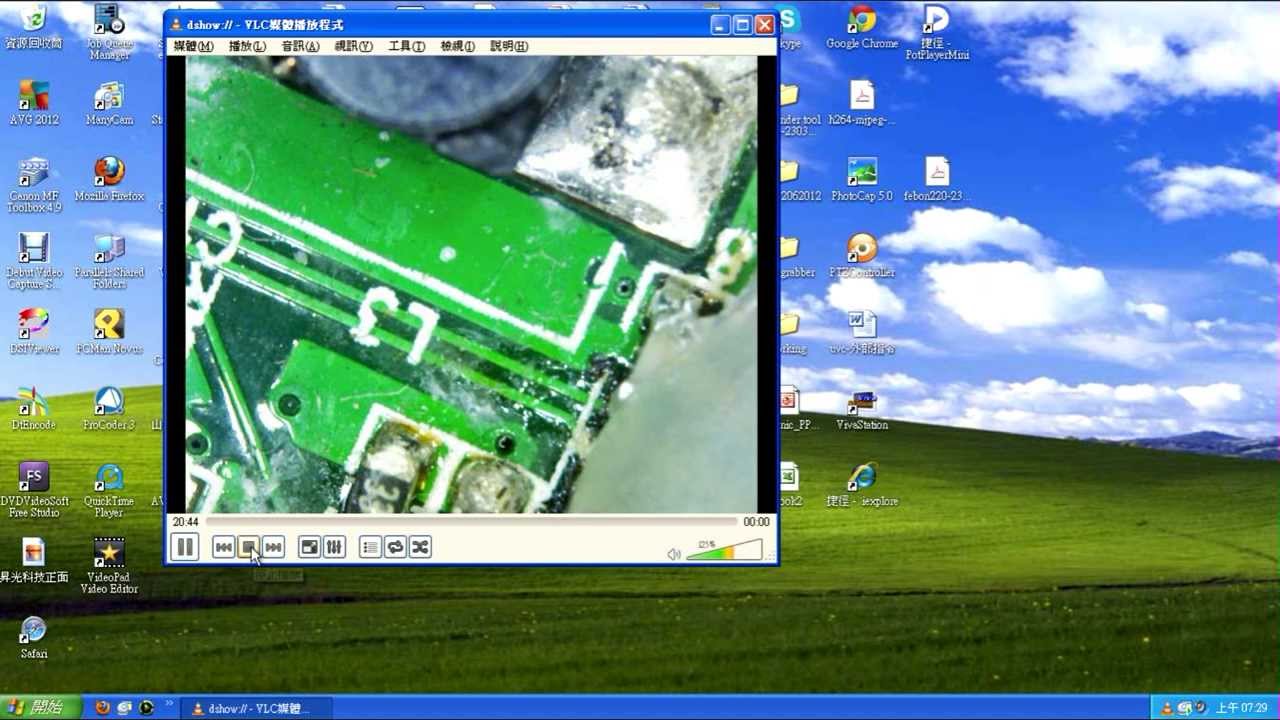Select the ViveStation desktop icon
Image resolution: width=1280 pixels, height=720 pixels.
click(862, 409)
